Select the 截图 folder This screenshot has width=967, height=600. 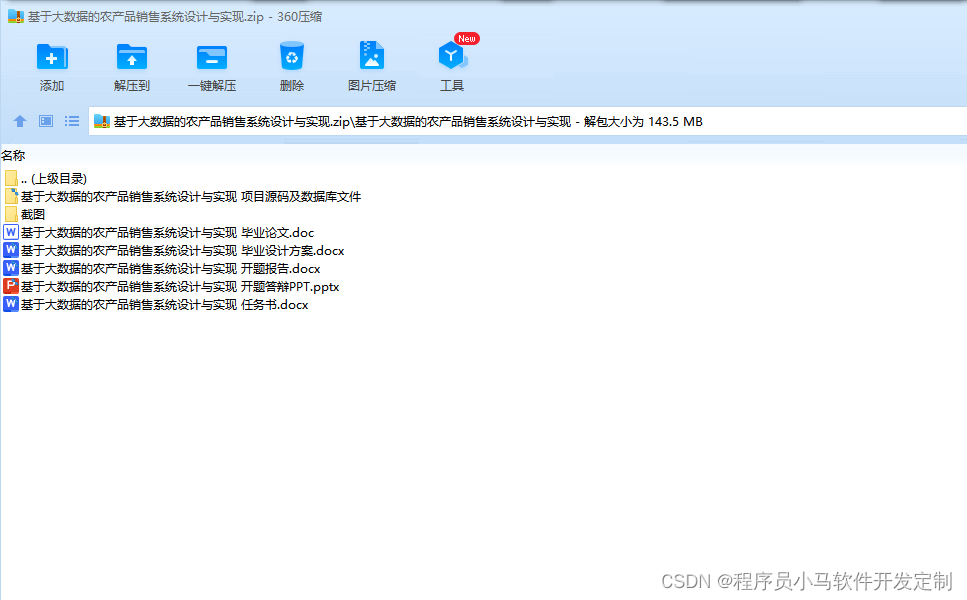(25, 215)
